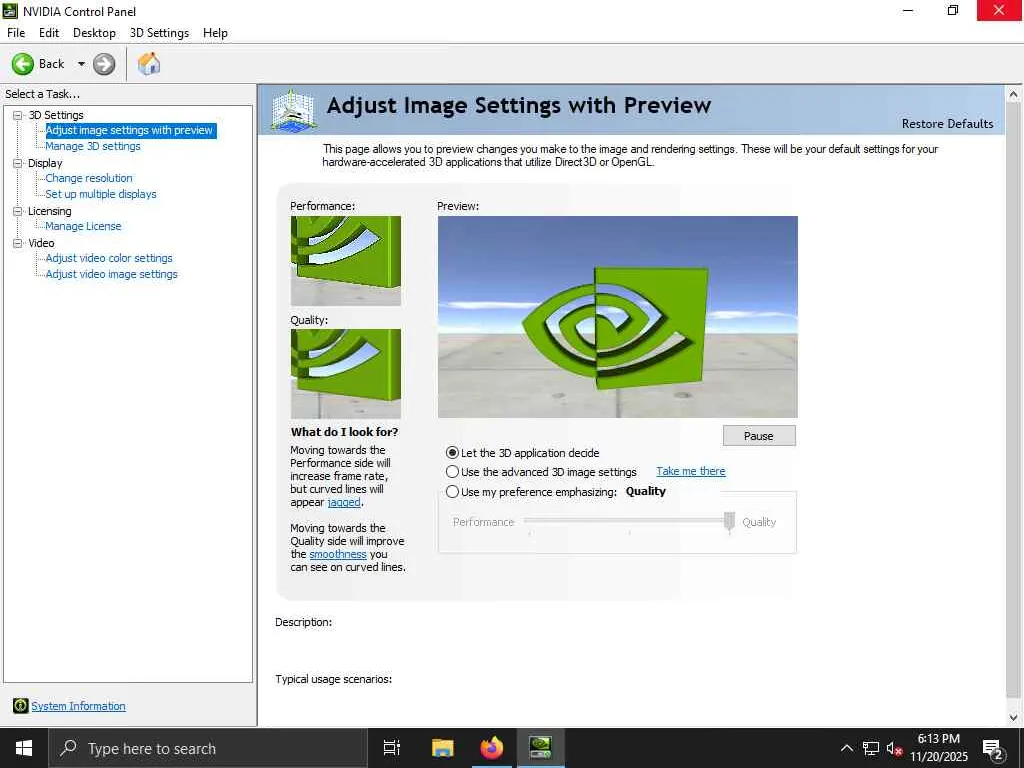Select Use the advanced 3D image settings
The width and height of the screenshot is (1024, 768).
point(452,472)
